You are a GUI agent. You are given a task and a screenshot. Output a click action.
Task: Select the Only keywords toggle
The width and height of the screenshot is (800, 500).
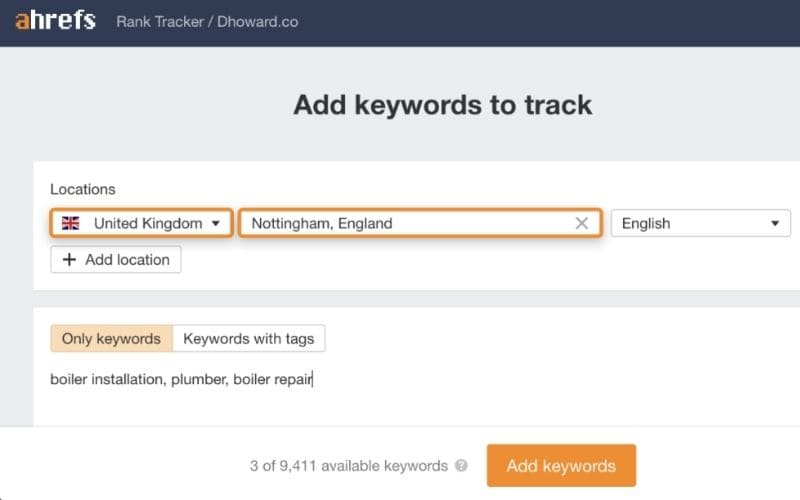(x=111, y=338)
